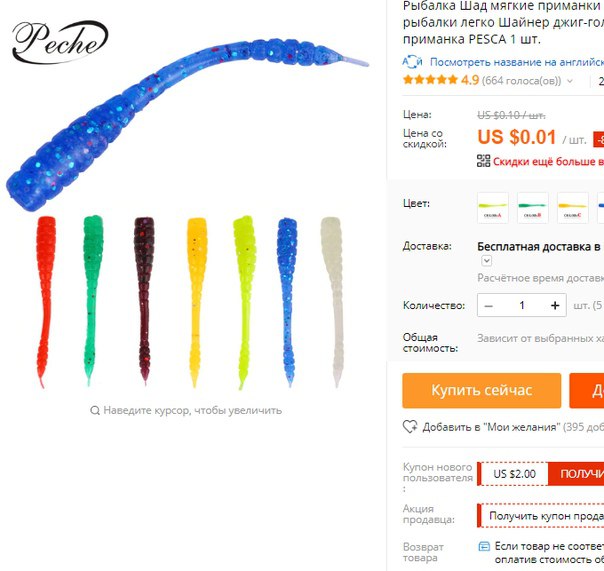Click the quantity input field
The image size is (604, 571).
pyautogui.click(x=522, y=306)
